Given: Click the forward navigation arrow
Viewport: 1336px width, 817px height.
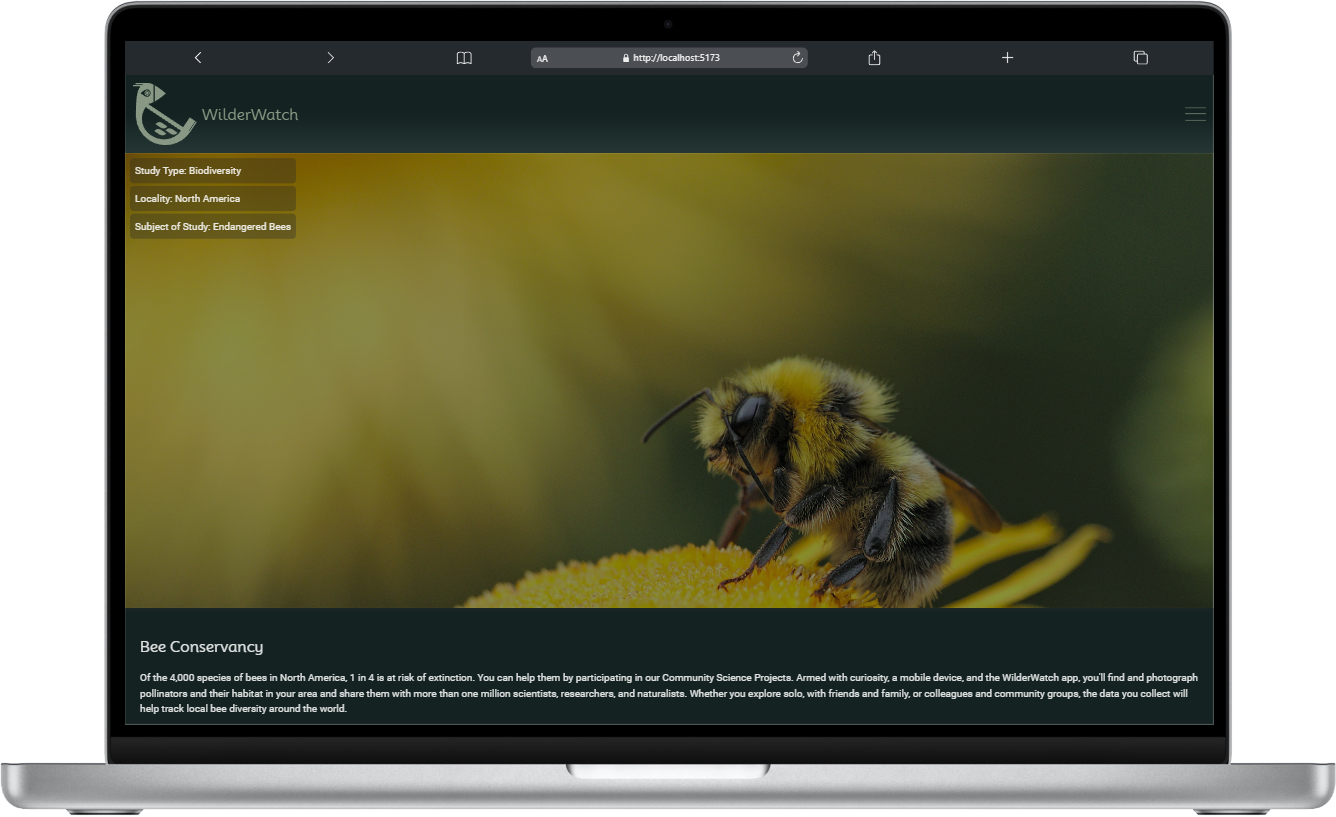Looking at the screenshot, I should (331, 57).
